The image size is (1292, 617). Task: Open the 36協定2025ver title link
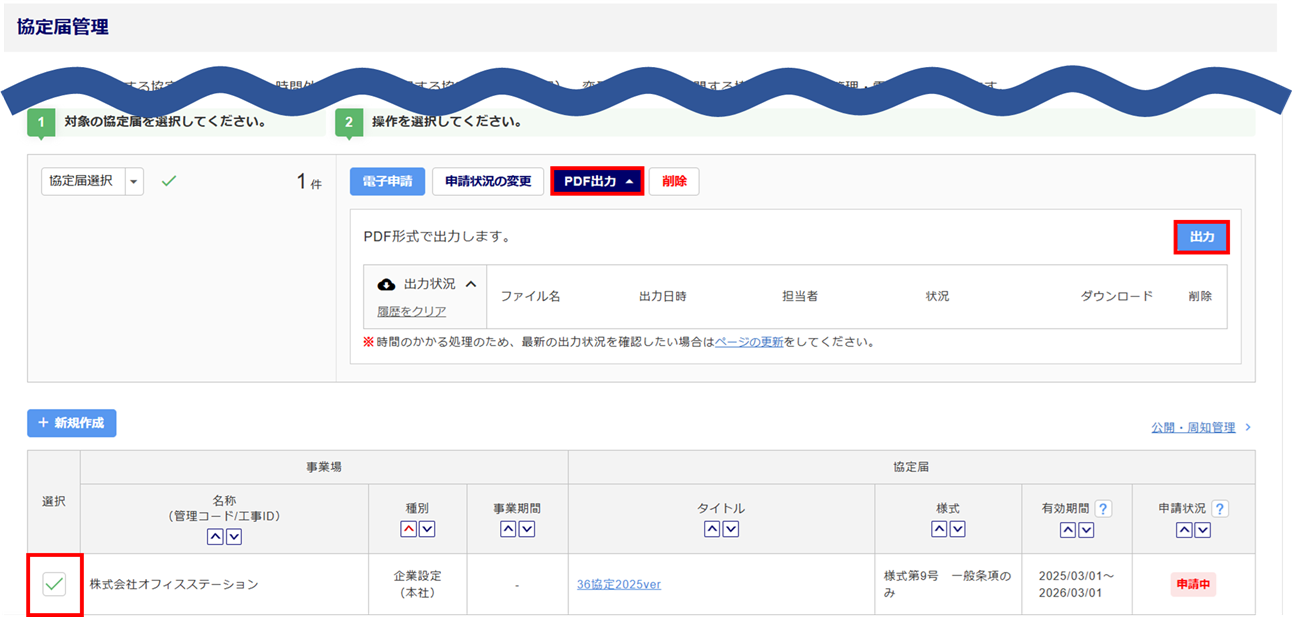coord(618,584)
